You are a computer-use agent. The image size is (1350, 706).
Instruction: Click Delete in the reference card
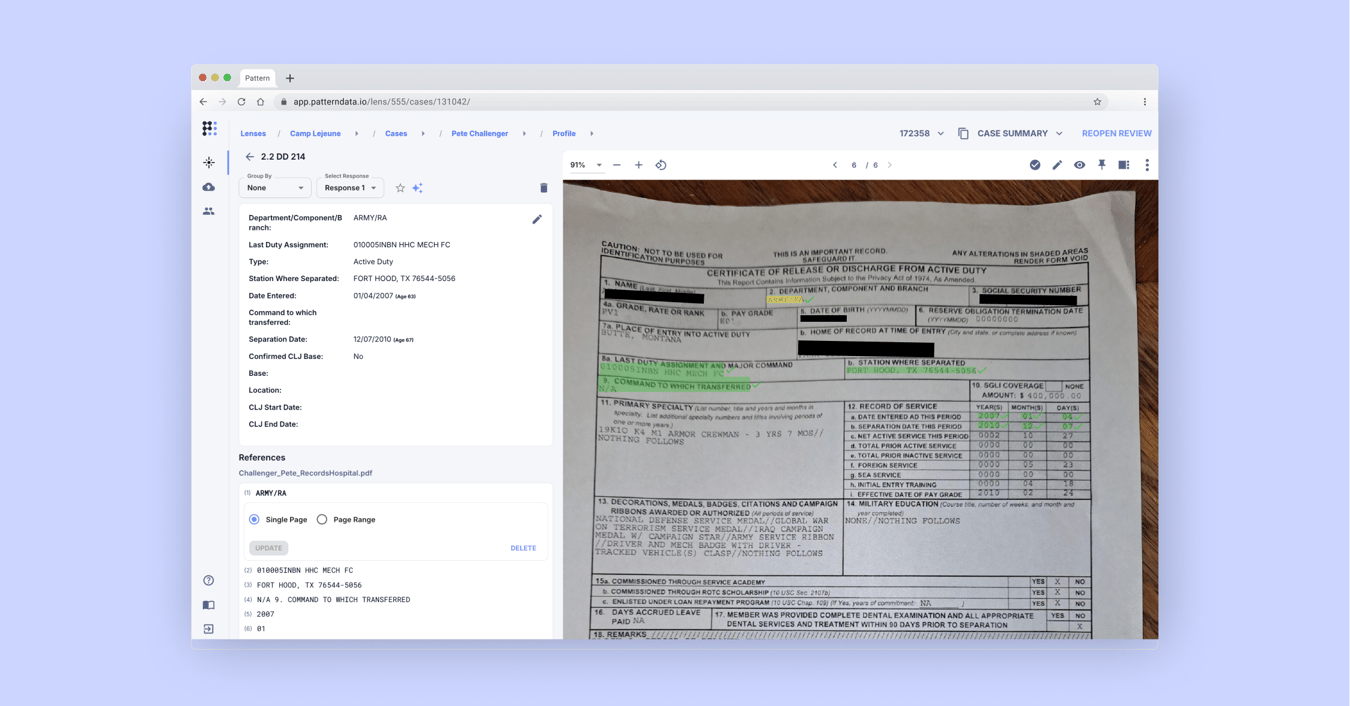(x=523, y=548)
